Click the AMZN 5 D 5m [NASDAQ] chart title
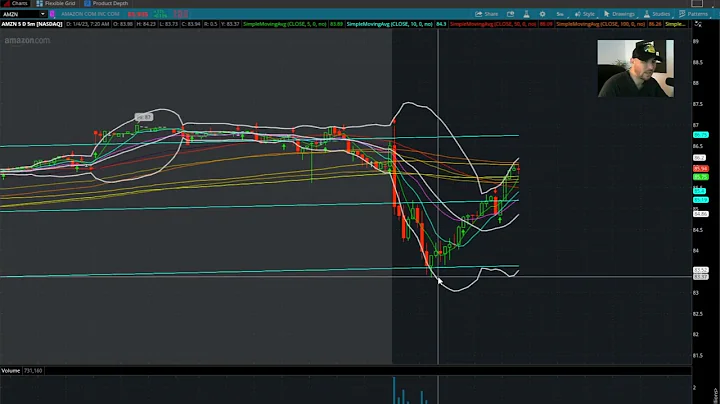720x404 pixels. point(32,24)
